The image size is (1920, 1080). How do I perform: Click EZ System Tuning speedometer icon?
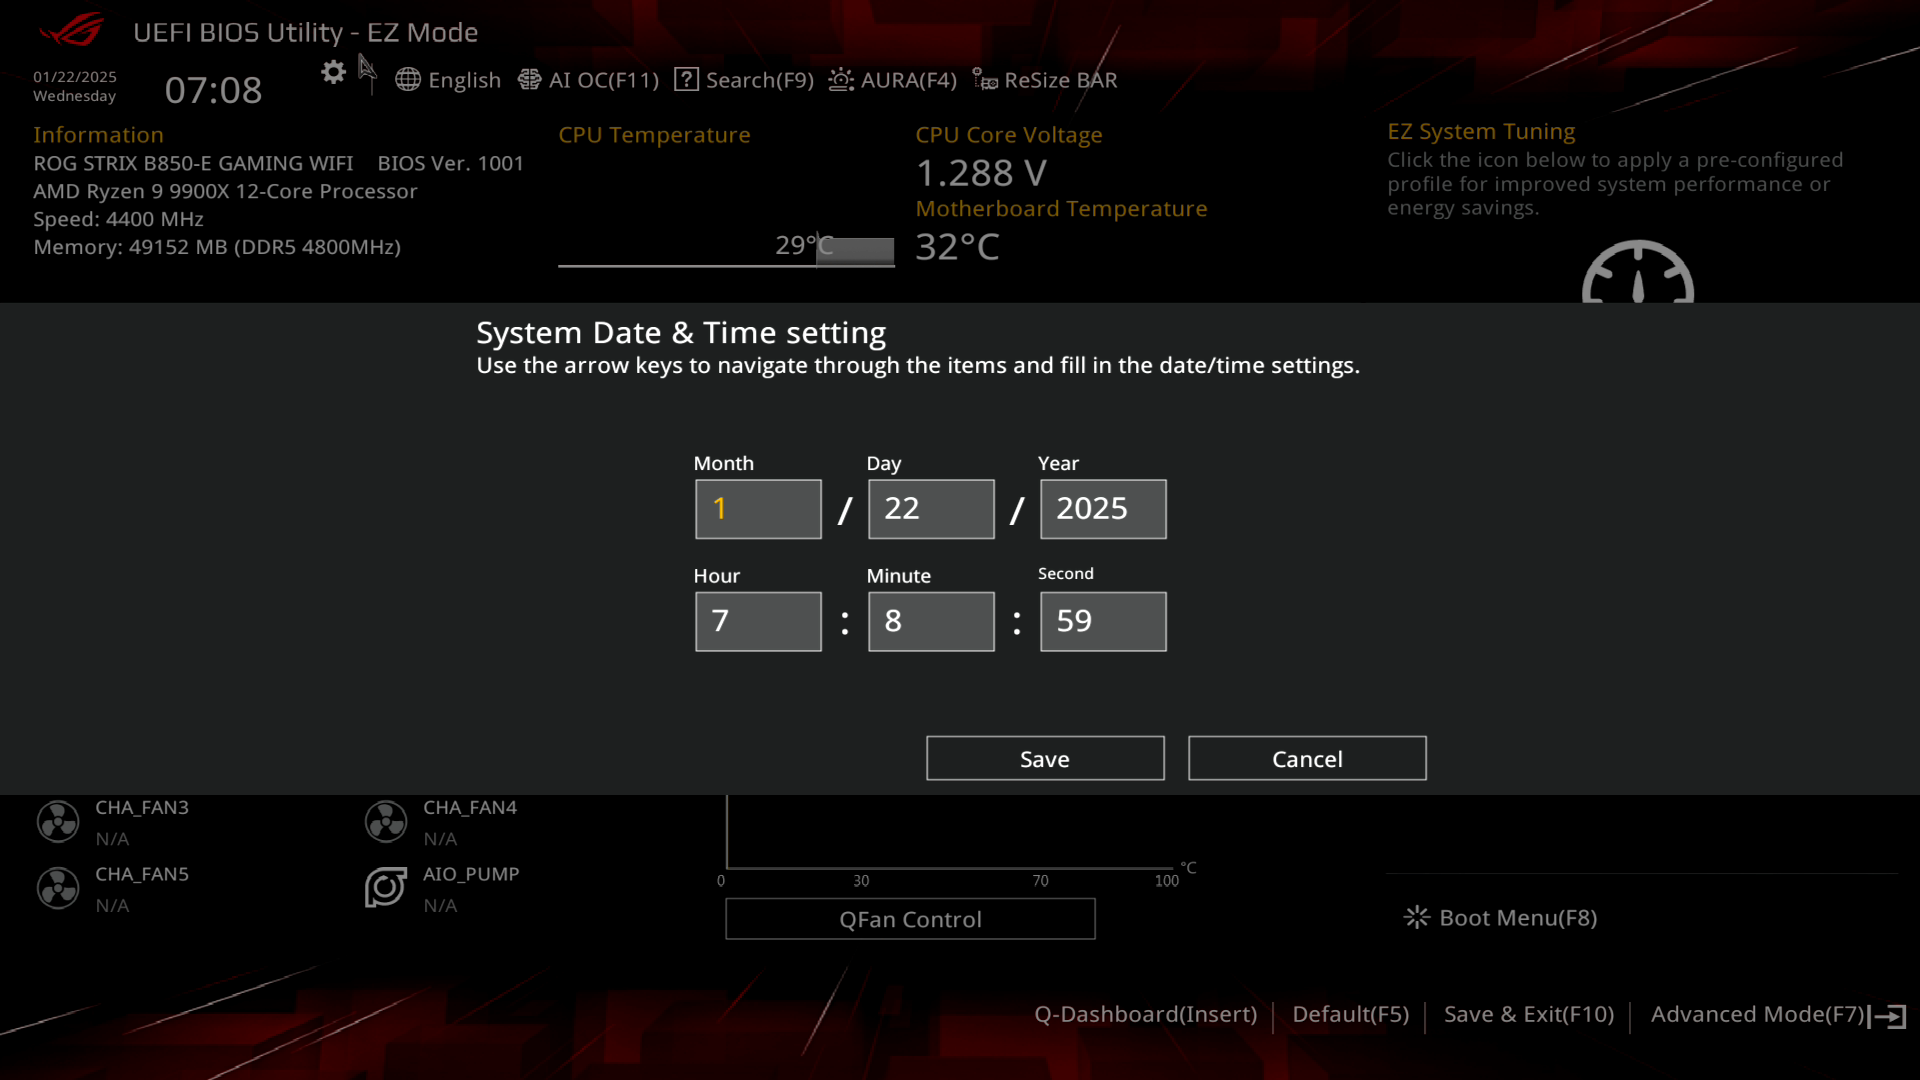coord(1638,277)
